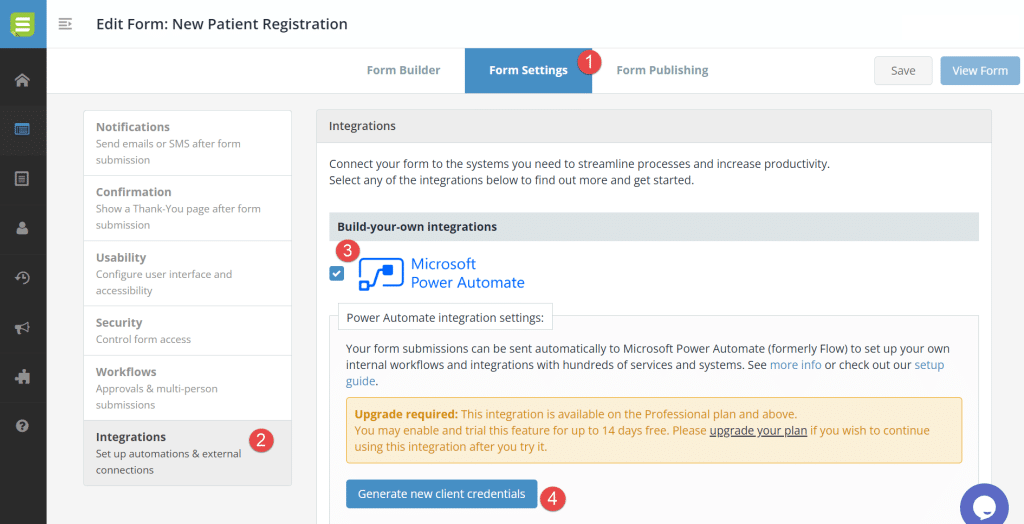Open the chat bubble widget

[983, 505]
